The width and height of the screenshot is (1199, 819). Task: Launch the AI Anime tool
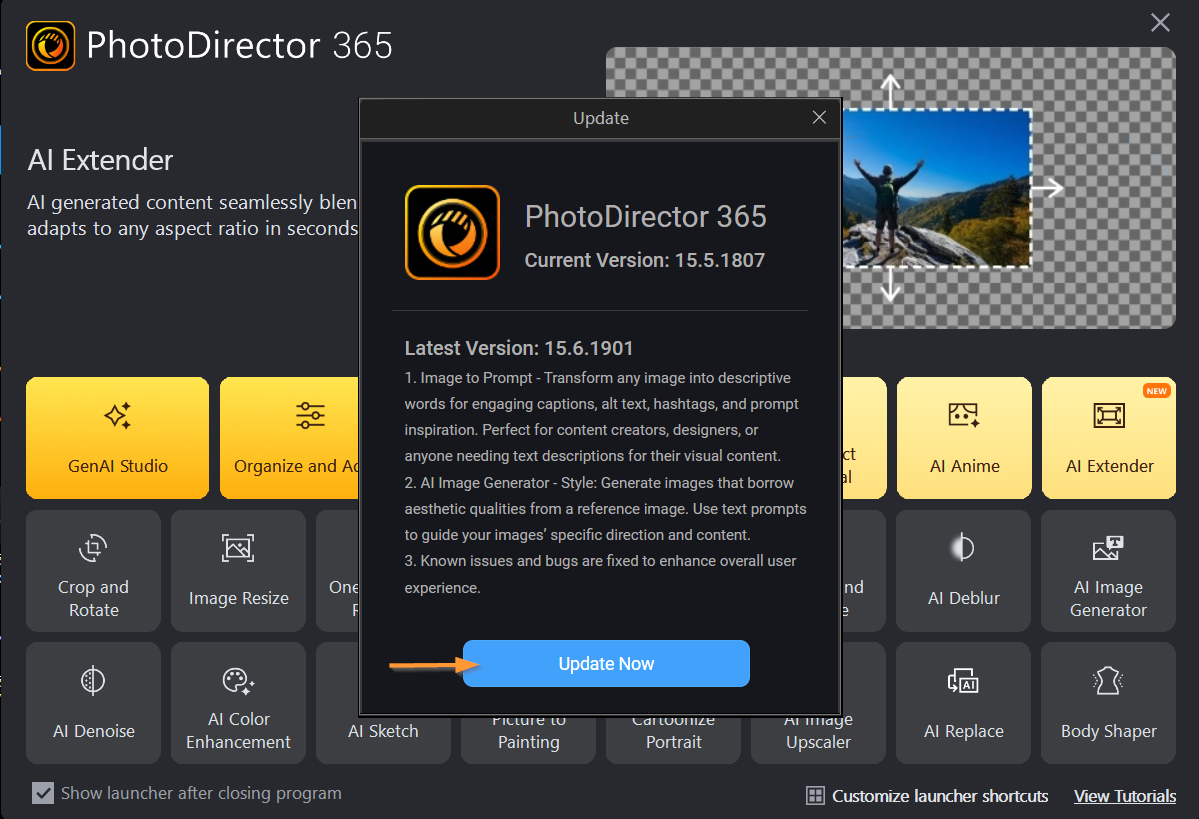pyautogui.click(x=963, y=437)
